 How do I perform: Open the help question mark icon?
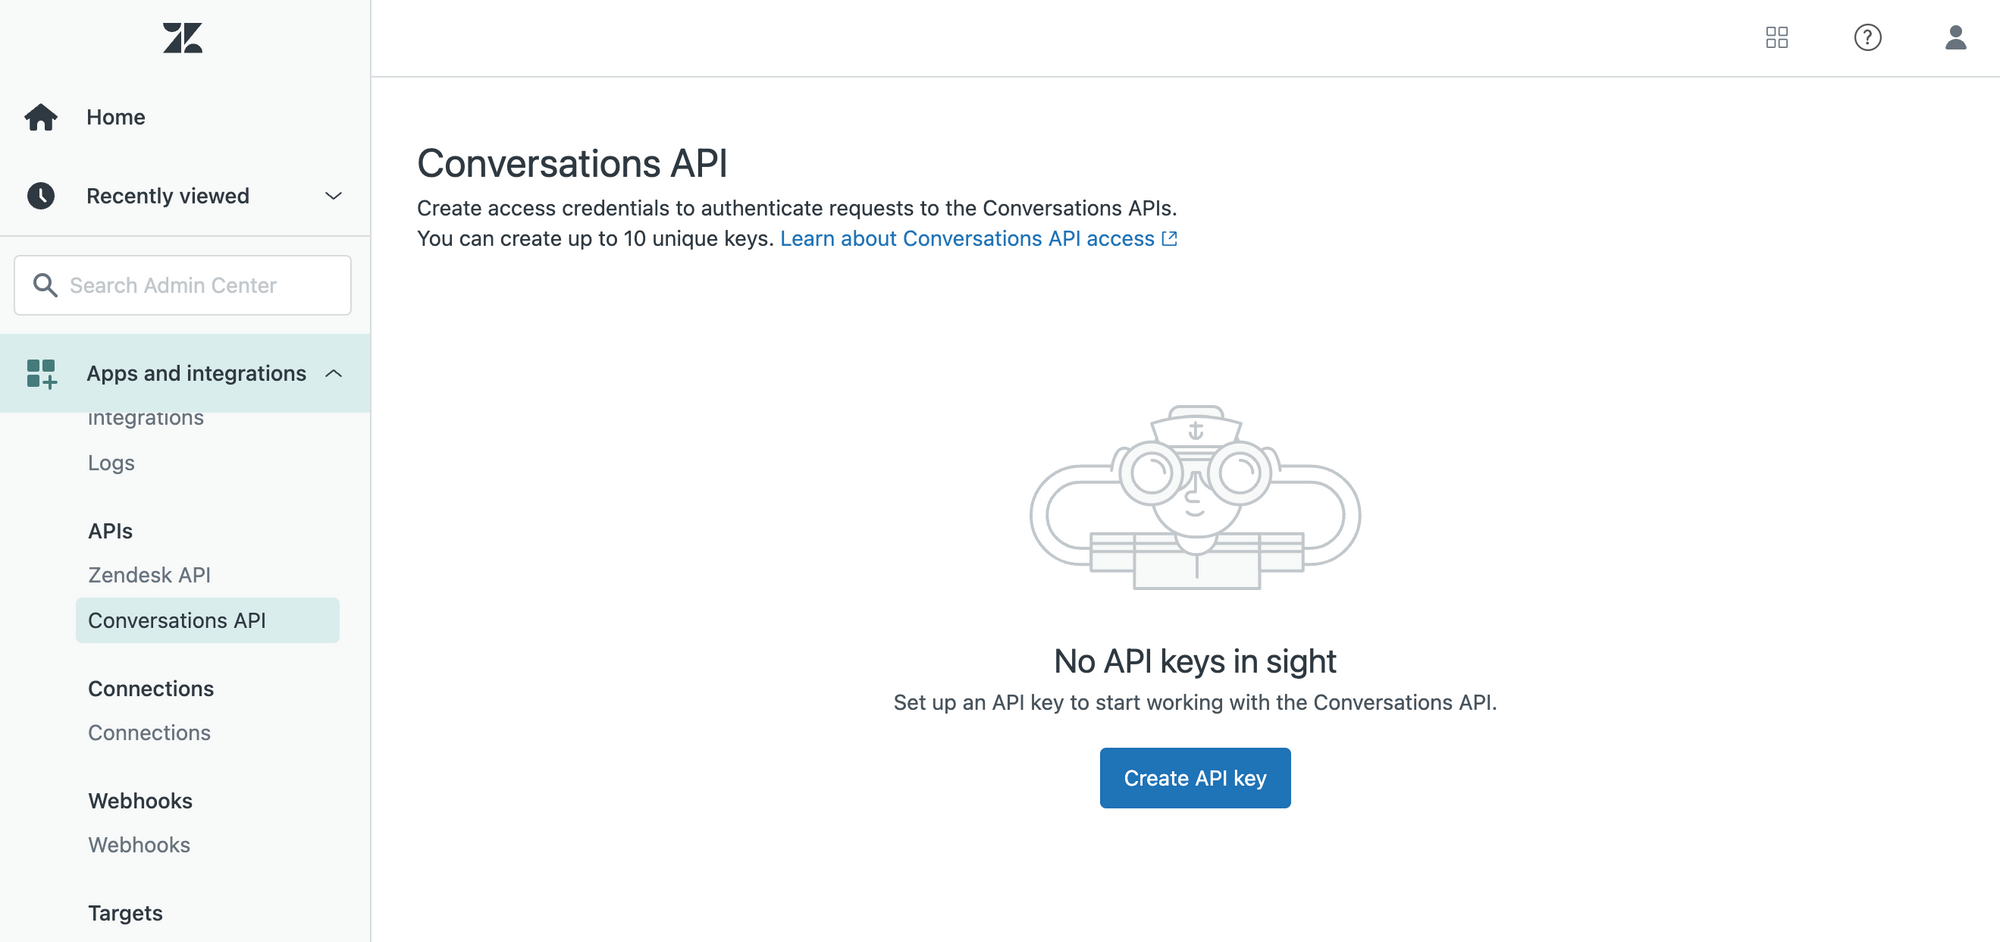point(1868,38)
